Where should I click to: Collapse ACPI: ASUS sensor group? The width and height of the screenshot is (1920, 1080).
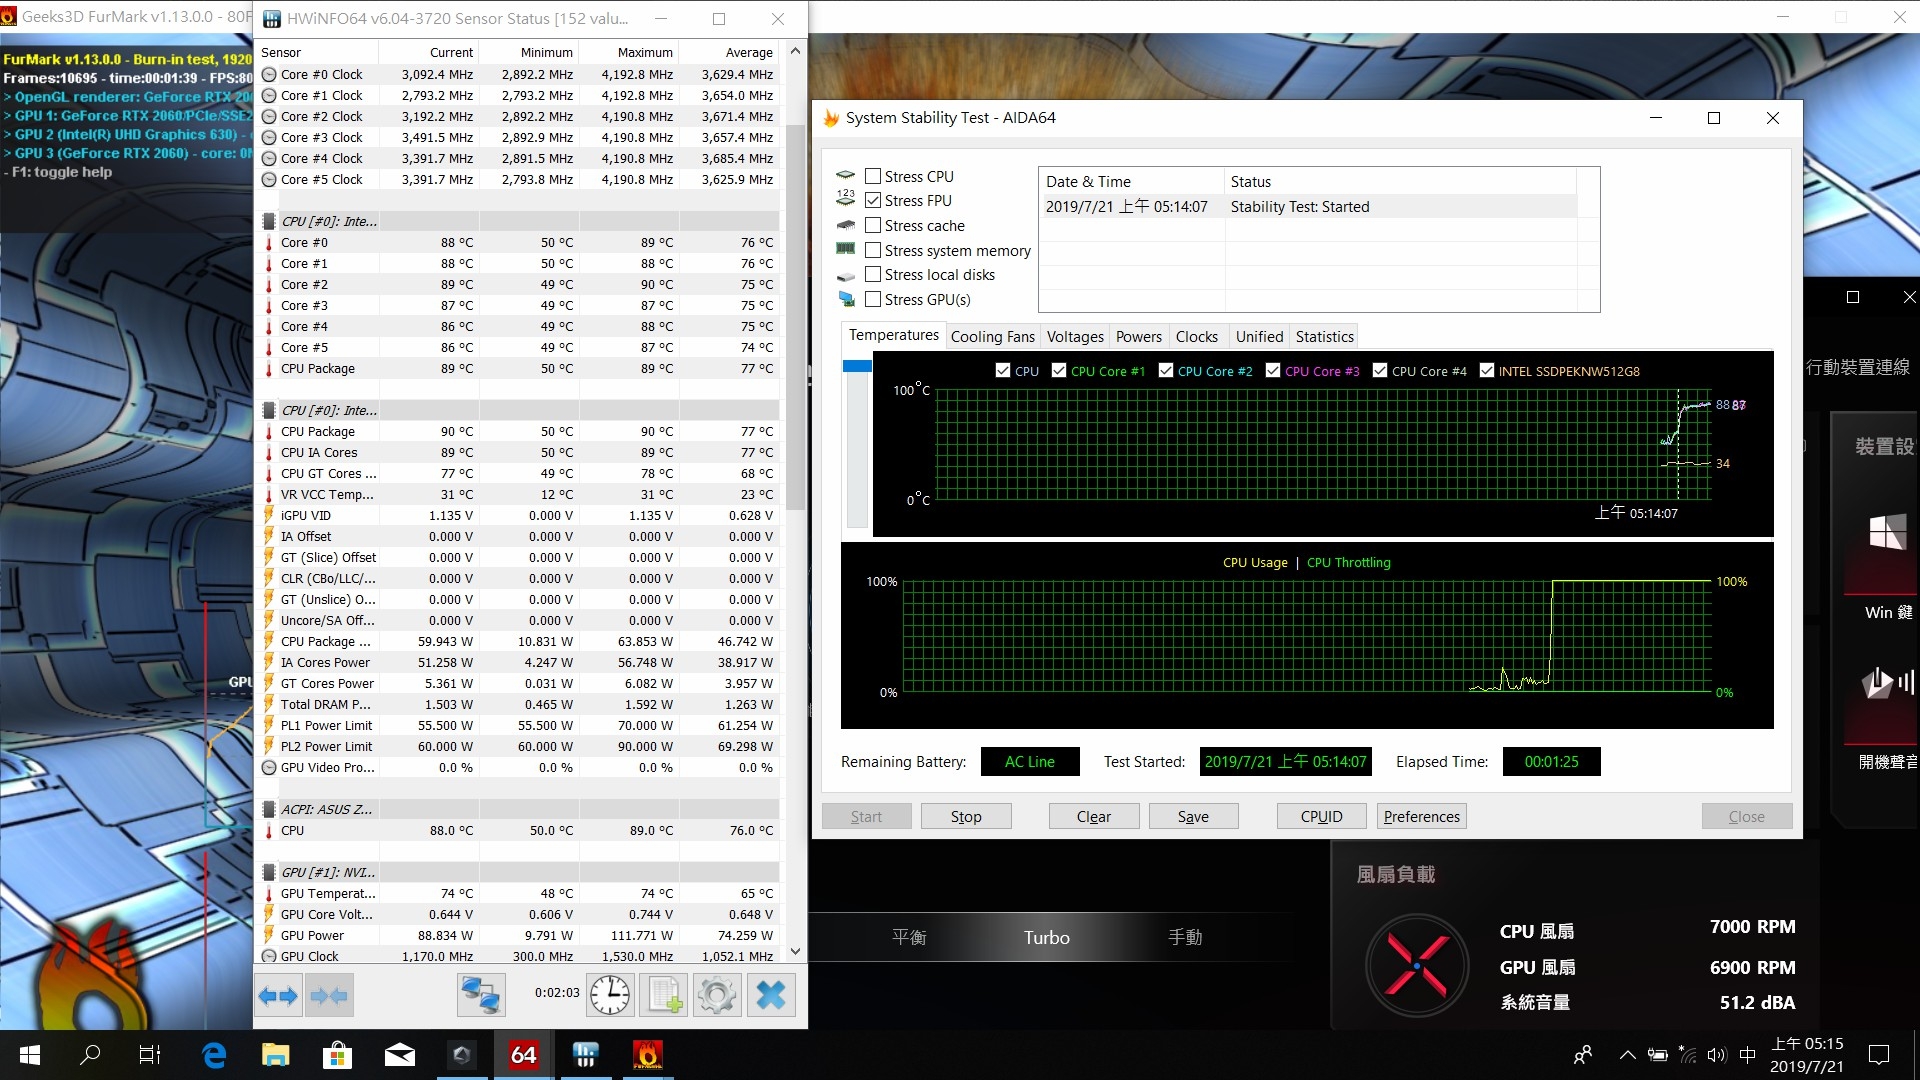point(269,809)
